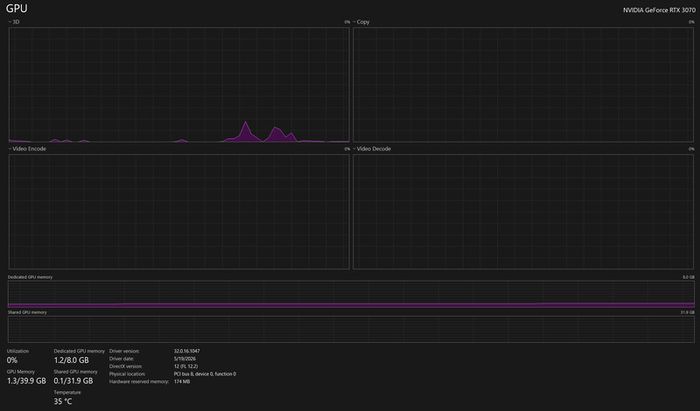Click the 0.1/31.9 GB shared memory value

[x=73, y=381]
